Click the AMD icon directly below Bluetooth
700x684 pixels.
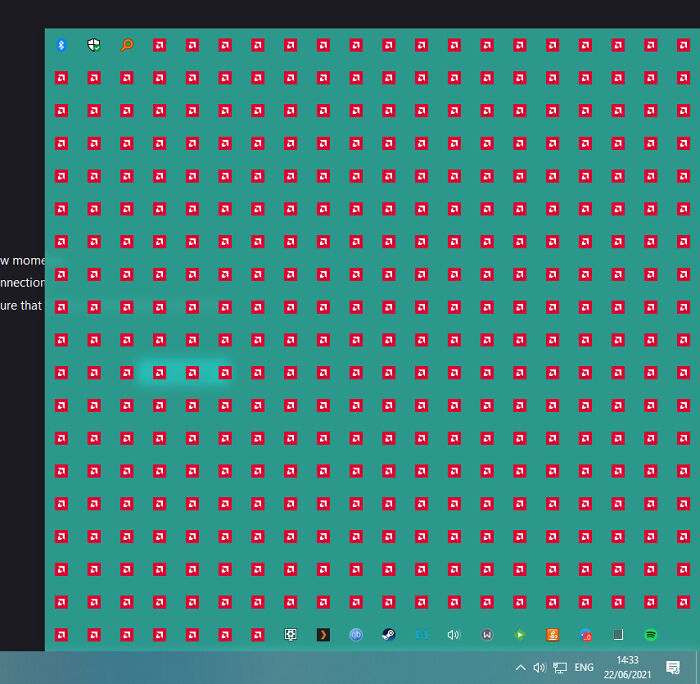point(61,77)
